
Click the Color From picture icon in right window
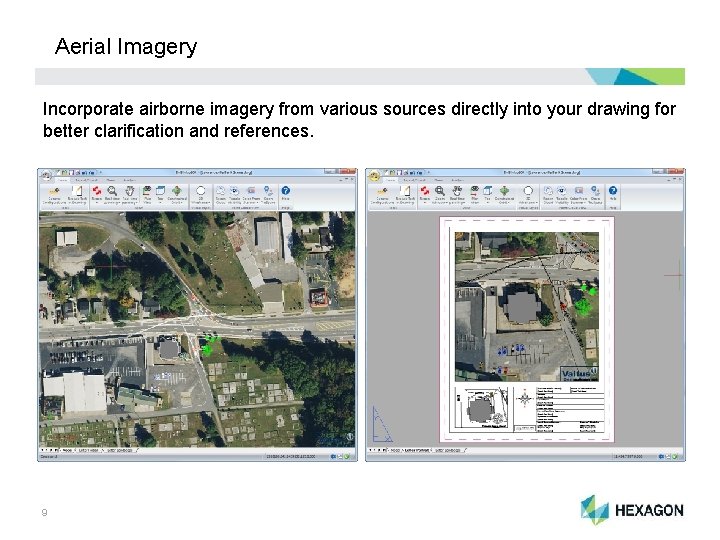click(579, 190)
